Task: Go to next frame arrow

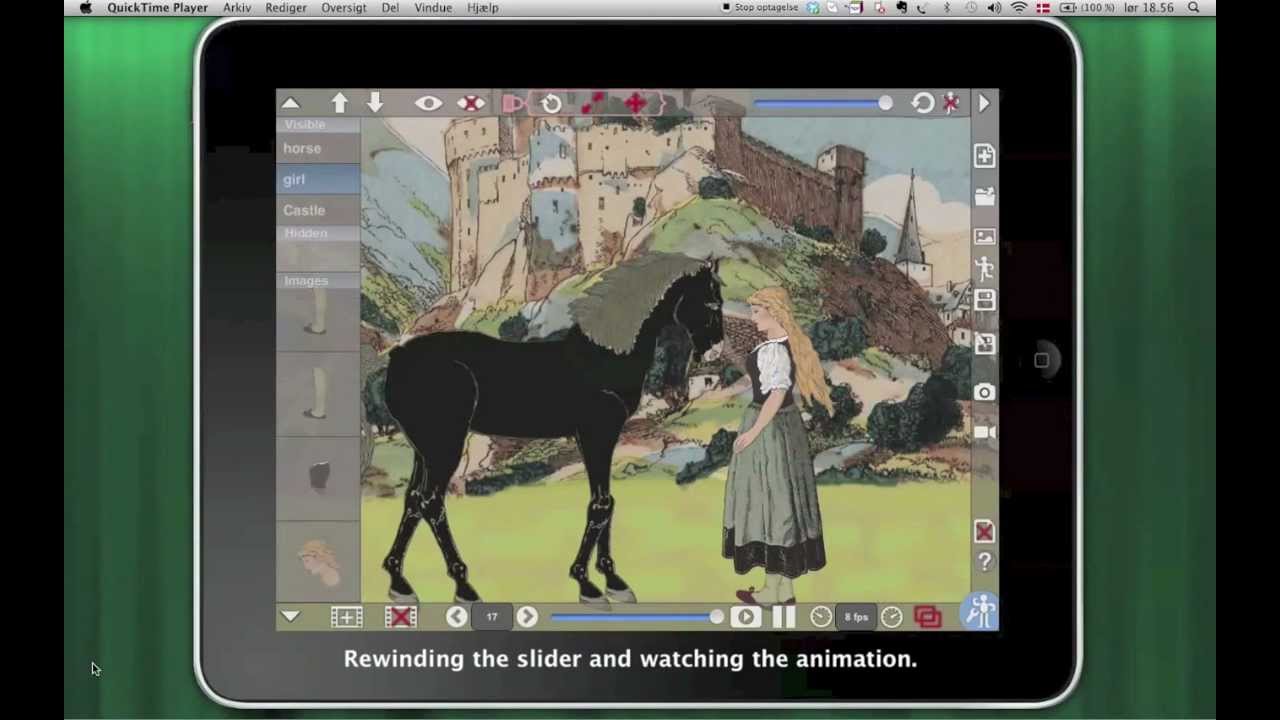Action: tap(527, 617)
